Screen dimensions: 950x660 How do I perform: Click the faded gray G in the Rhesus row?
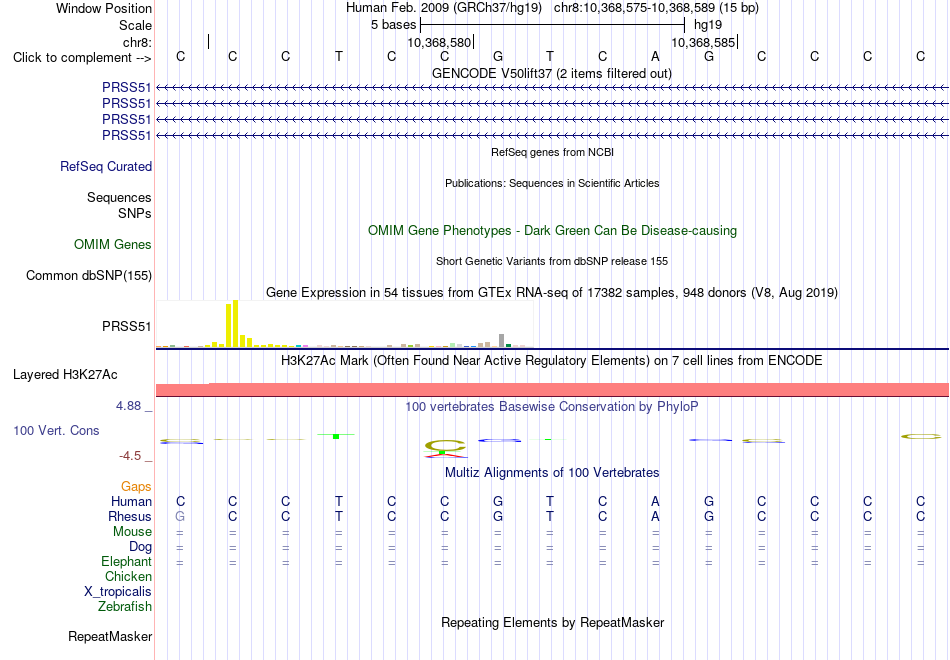180,516
